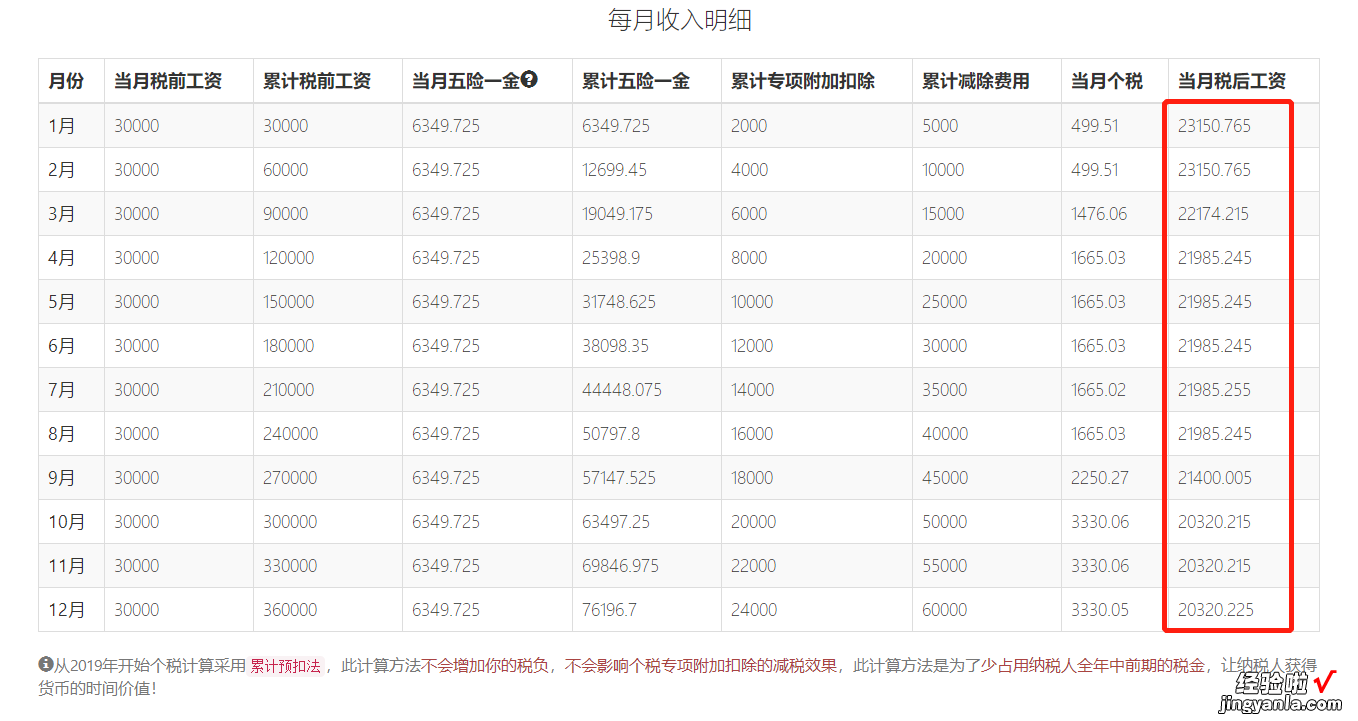Click cumulative insurance value 31748.625
The height and width of the screenshot is (721, 1358).
click(619, 302)
